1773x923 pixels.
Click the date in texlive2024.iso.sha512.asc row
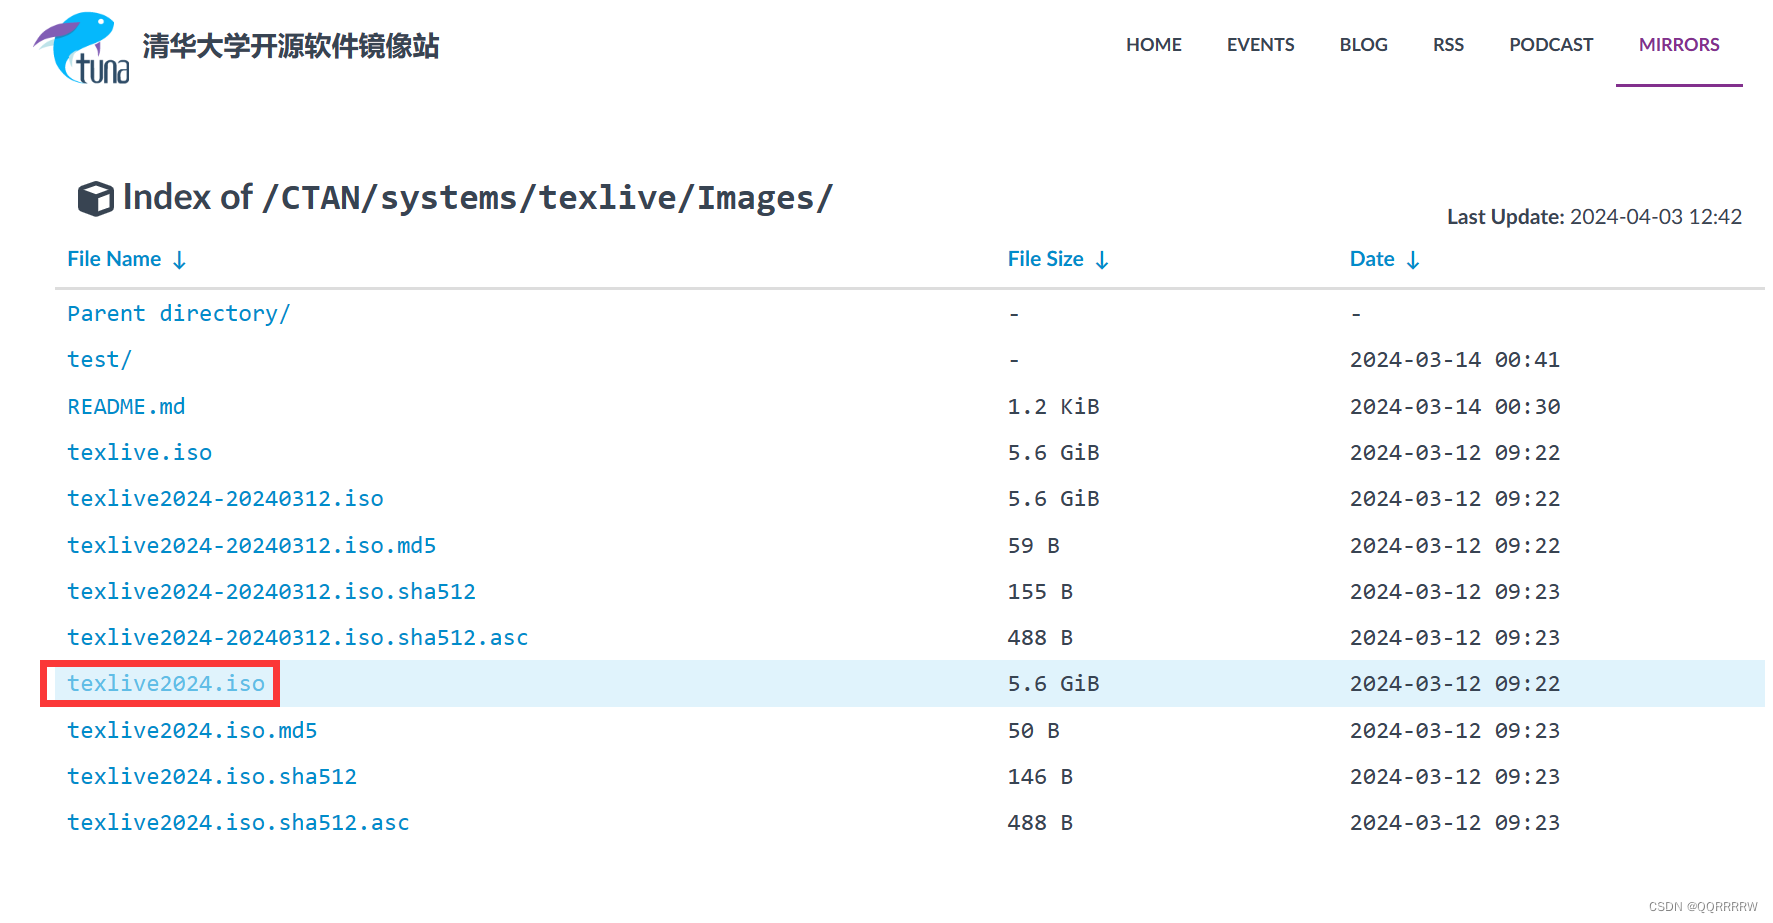click(x=1455, y=823)
